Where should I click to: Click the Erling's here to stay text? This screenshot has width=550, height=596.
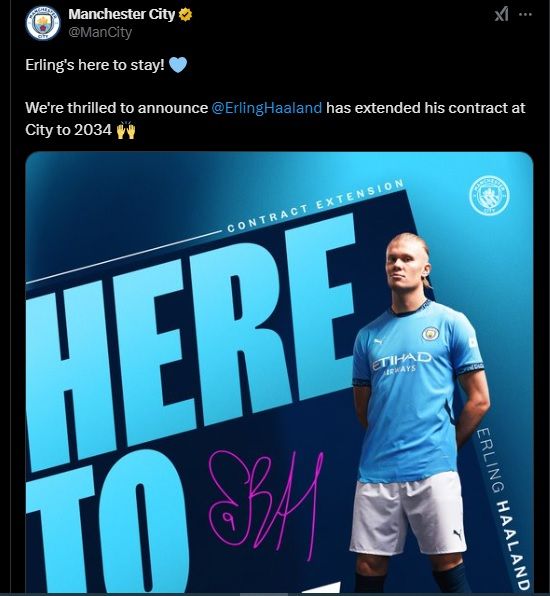pyautogui.click(x=95, y=65)
